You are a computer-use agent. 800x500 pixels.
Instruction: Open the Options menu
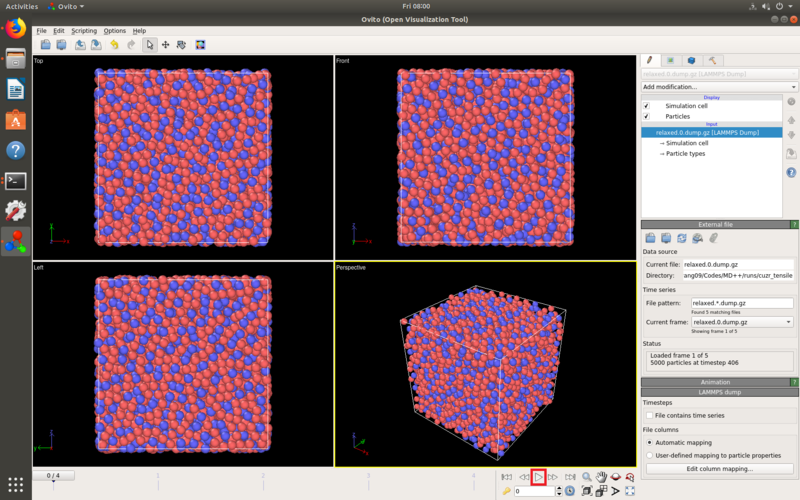[114, 31]
